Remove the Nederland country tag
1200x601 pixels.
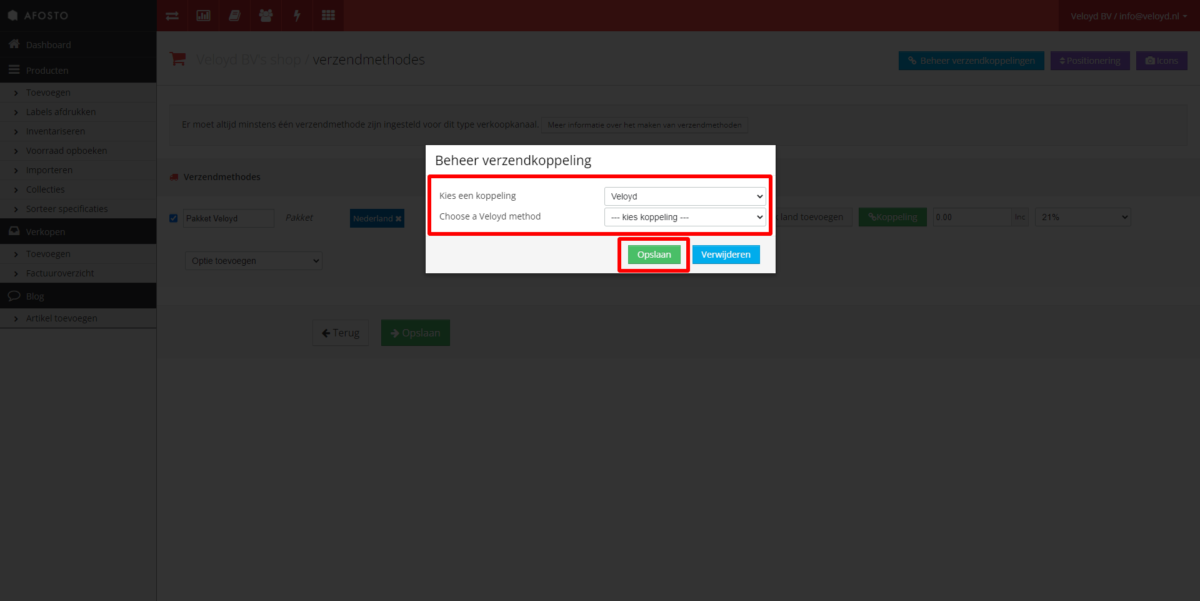click(x=398, y=218)
